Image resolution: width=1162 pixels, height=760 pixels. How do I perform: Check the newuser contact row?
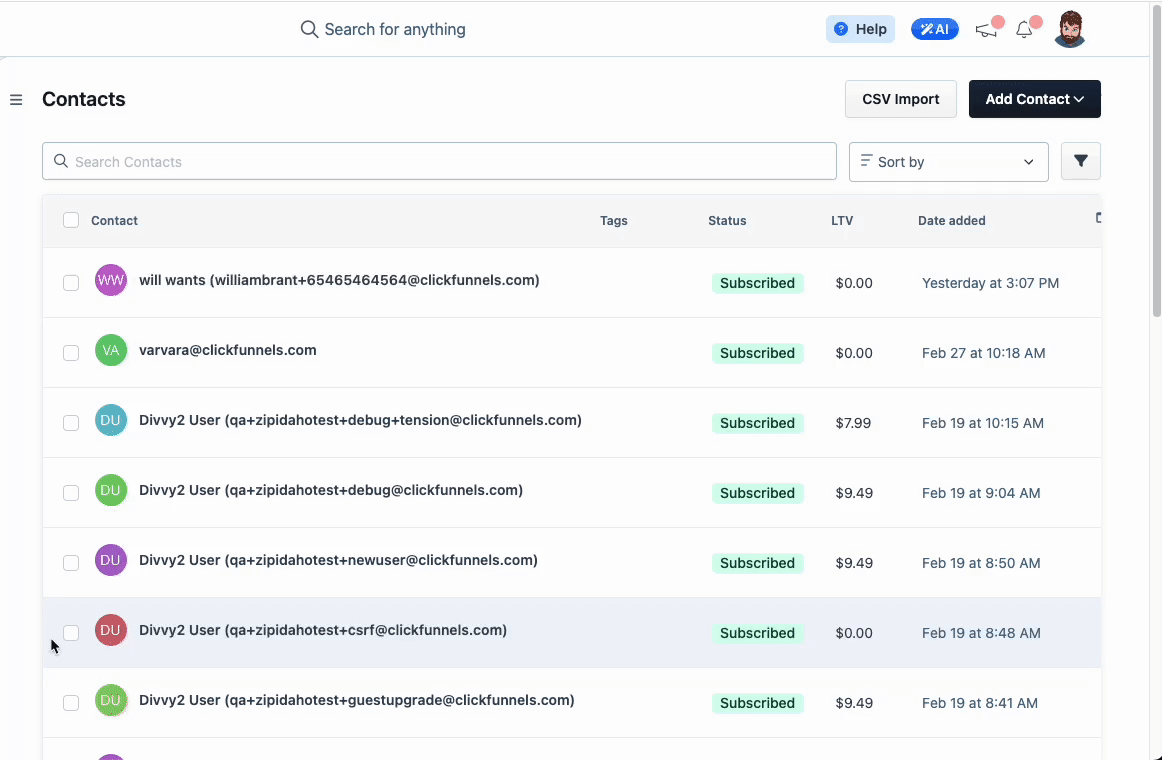coord(70,563)
